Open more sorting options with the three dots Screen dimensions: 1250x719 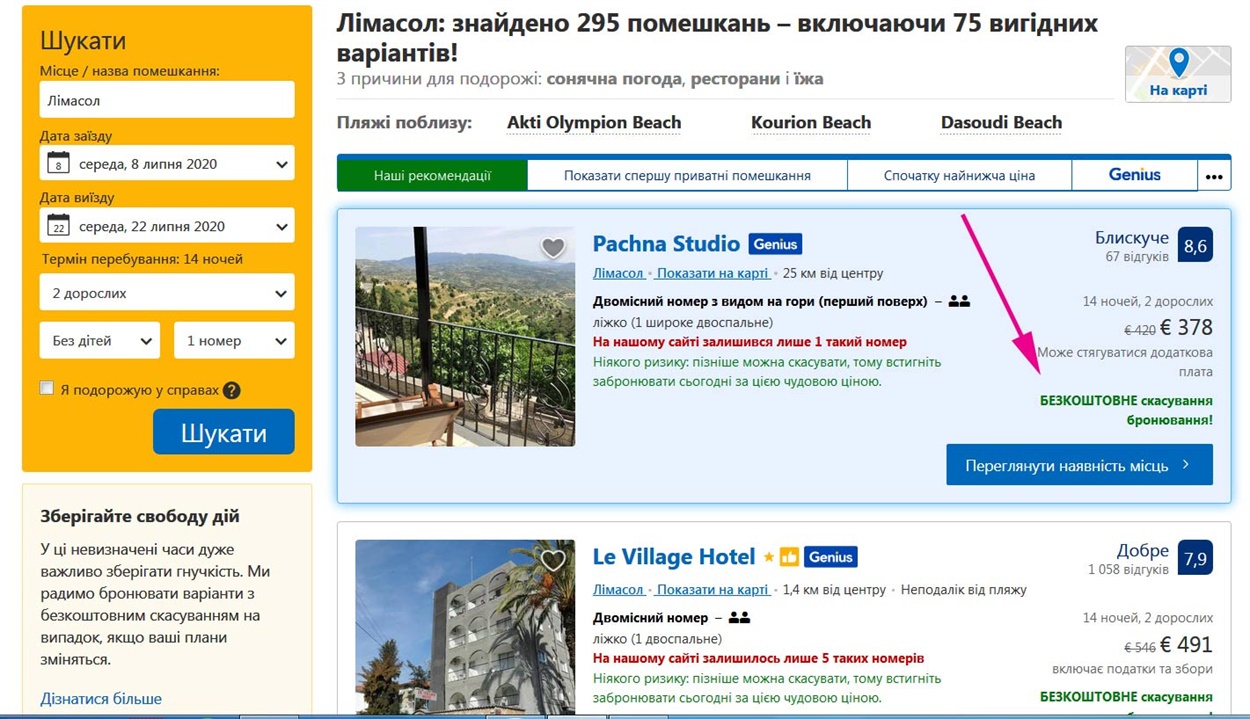click(x=1214, y=176)
